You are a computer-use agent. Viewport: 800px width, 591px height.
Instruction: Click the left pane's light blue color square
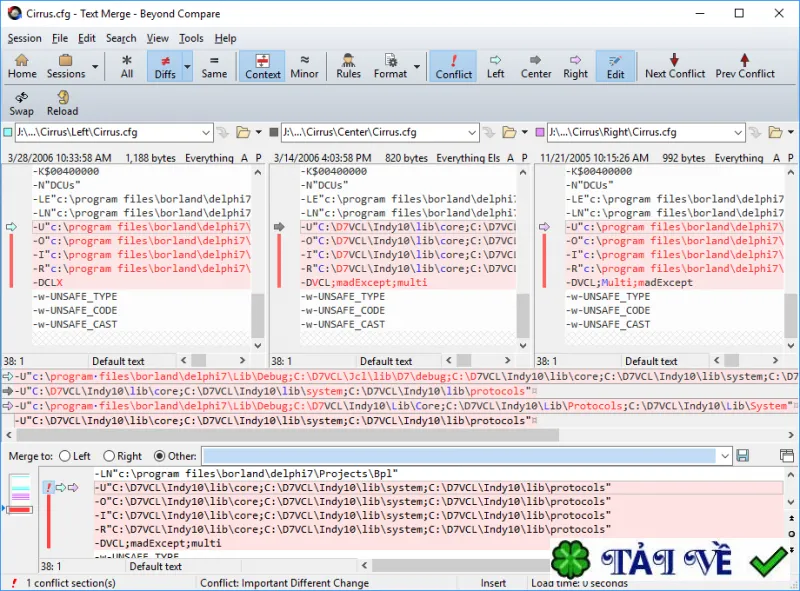click(8, 133)
